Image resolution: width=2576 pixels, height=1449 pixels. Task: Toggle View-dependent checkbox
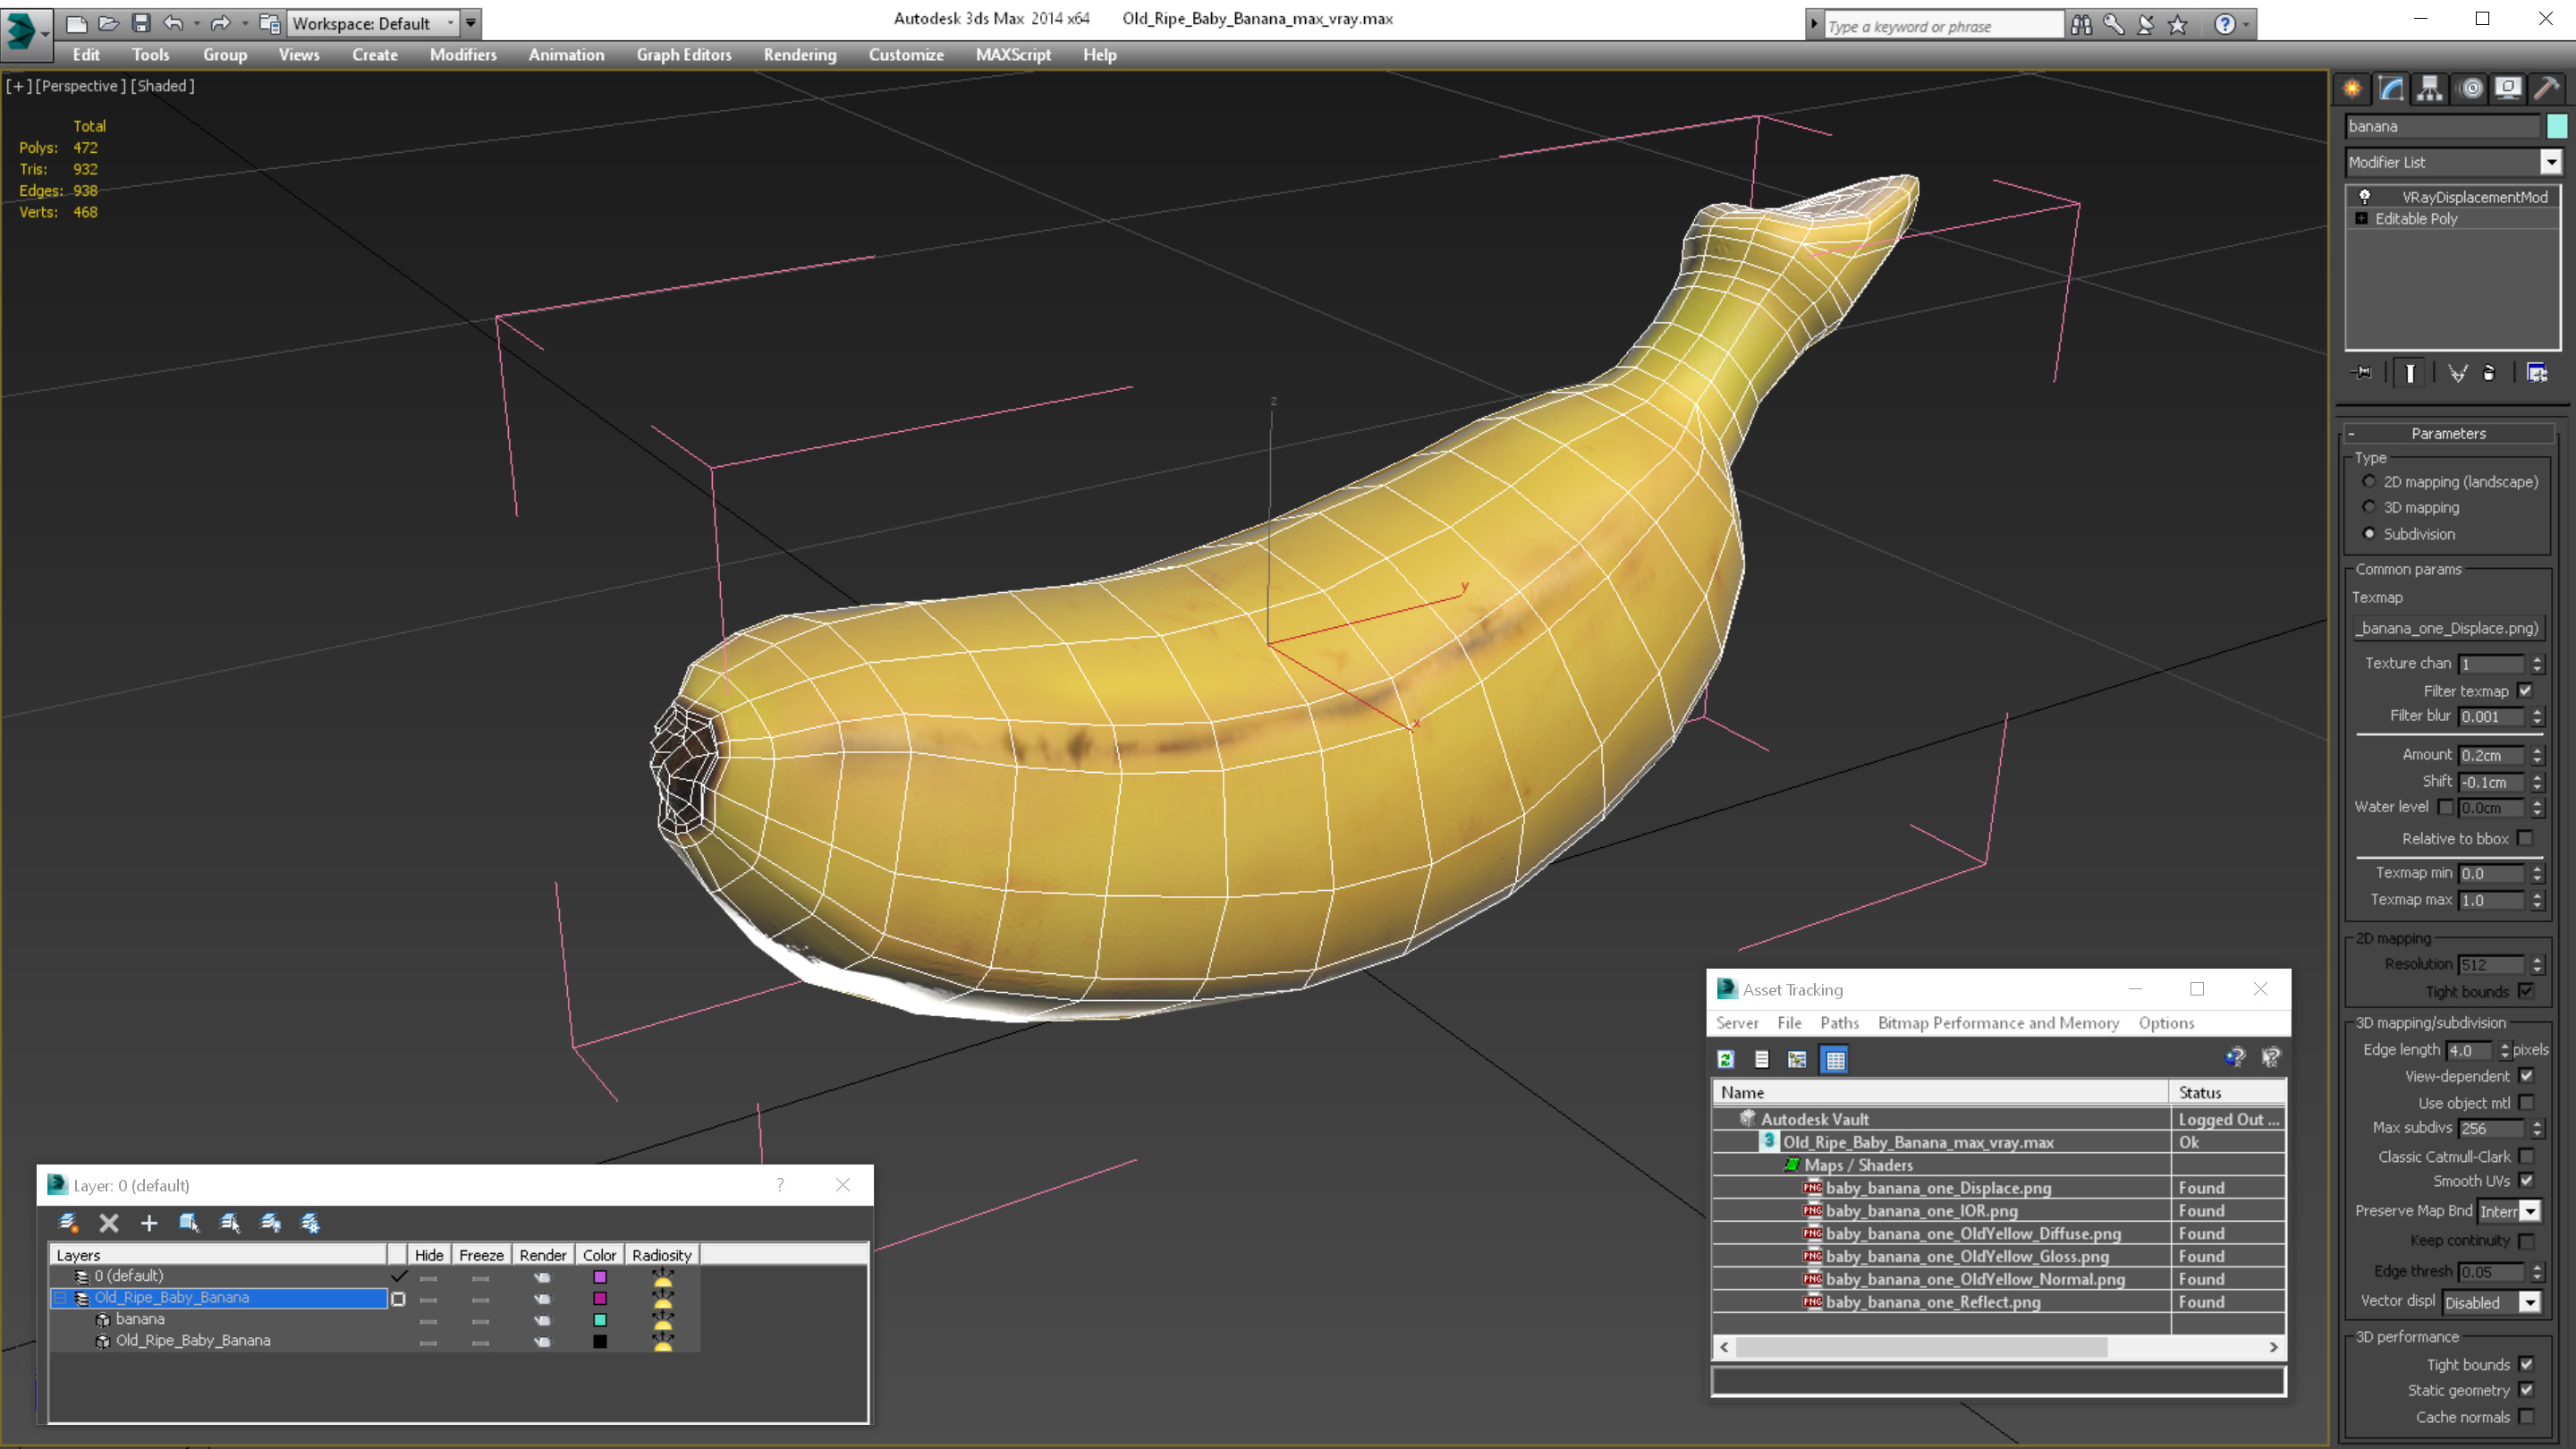2526,1076
